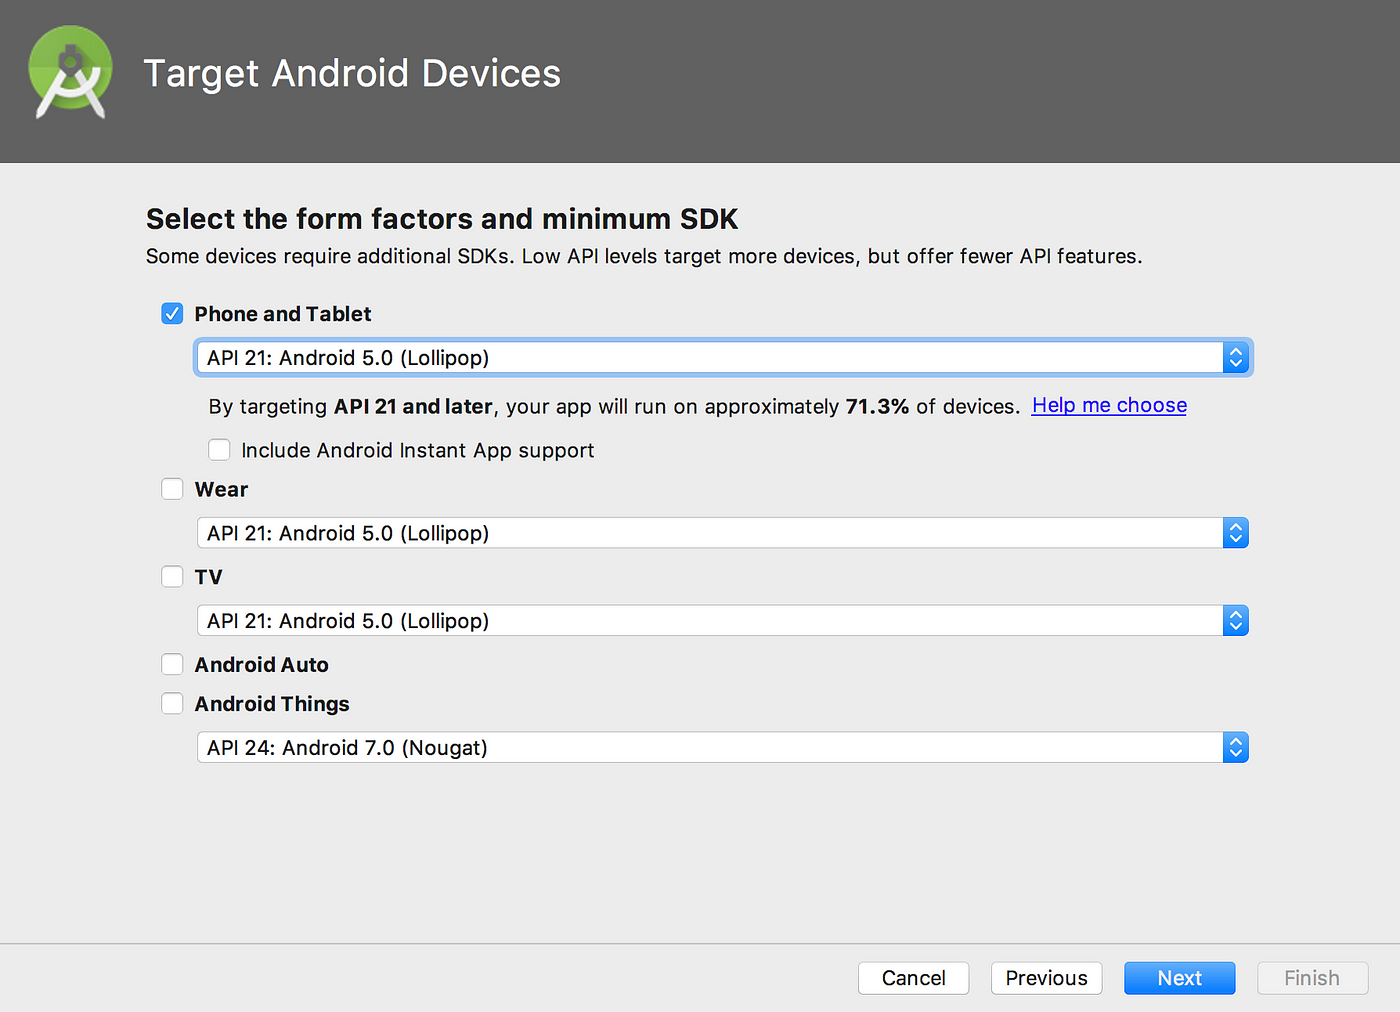The height and width of the screenshot is (1012, 1400).
Task: Click the Some devices require additional SDKs text
Action: [644, 257]
